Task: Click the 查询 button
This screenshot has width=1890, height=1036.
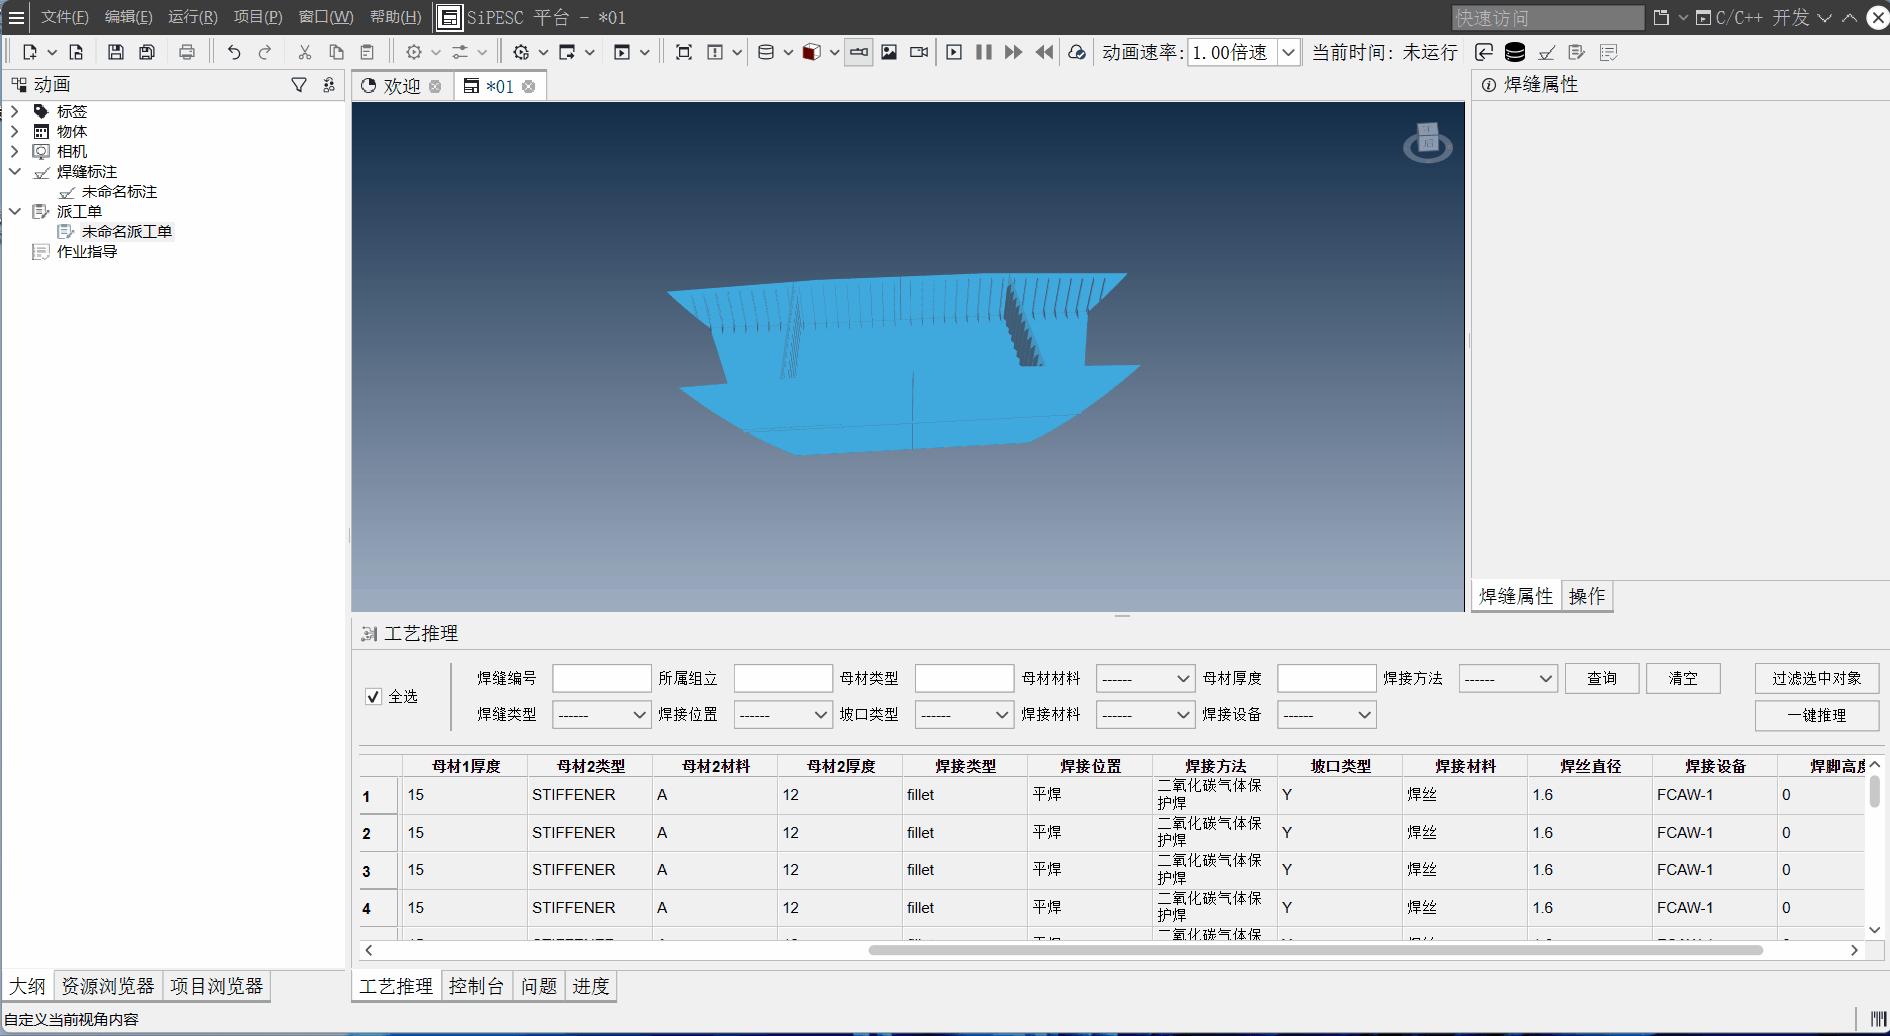Action: coord(1601,678)
